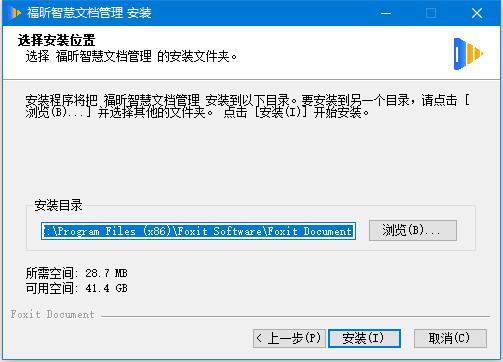Screen dimensions: 503x362
Task: Click the 安装目录 group label
Action: tap(58, 205)
